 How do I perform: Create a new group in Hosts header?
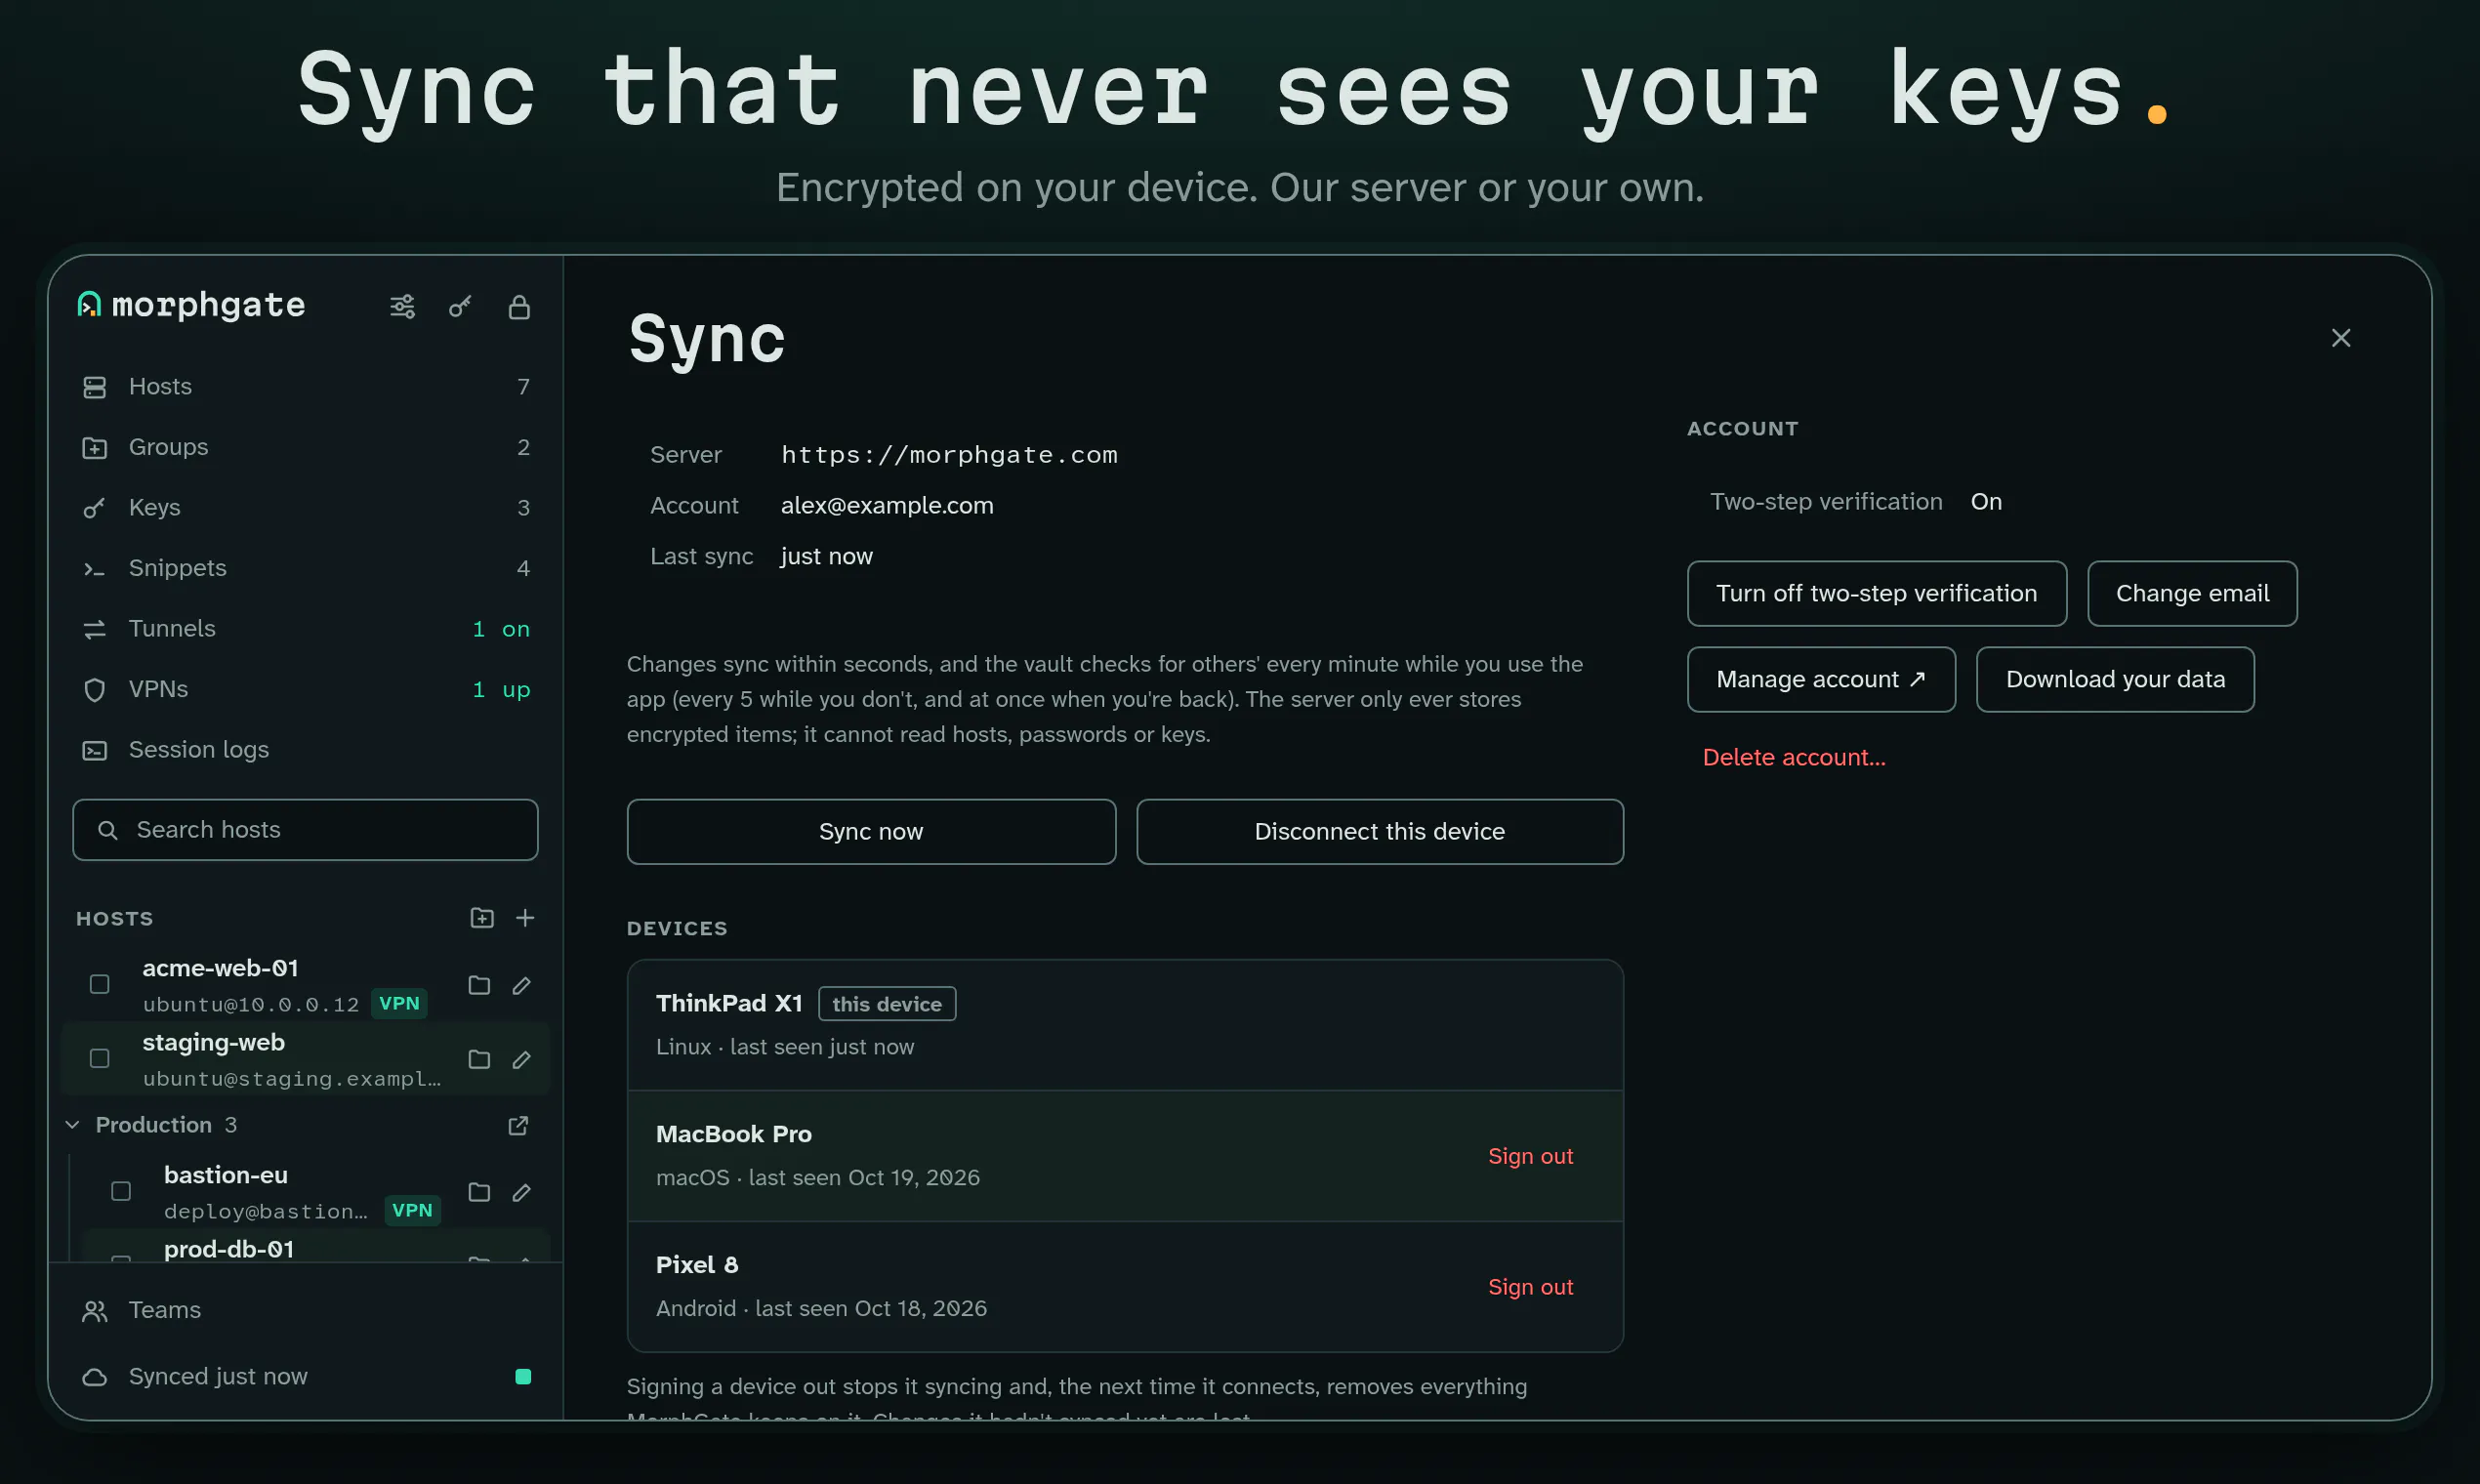482,917
